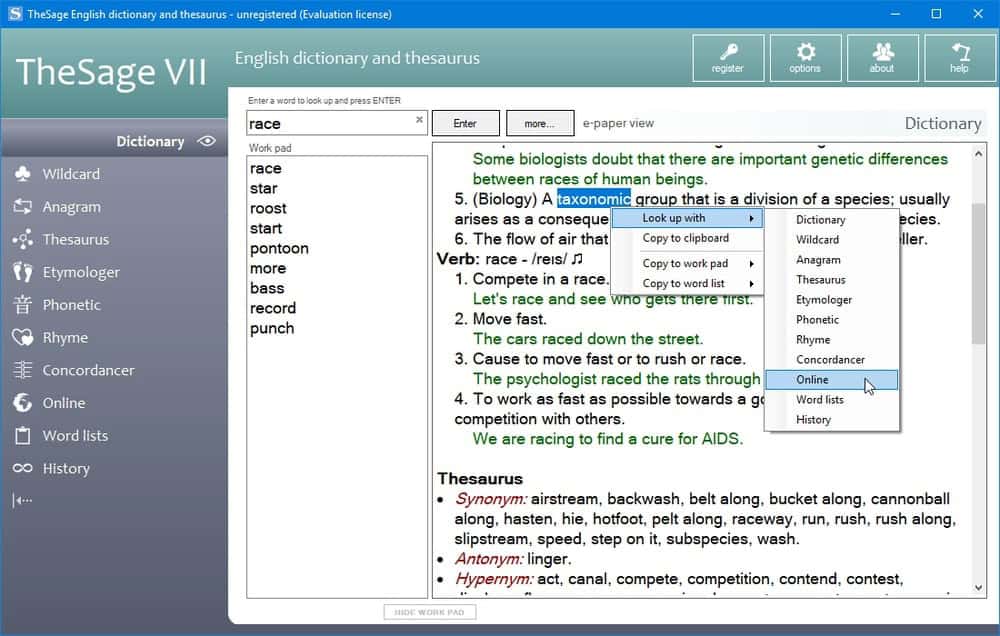Open the options gear button
Viewport: 1000px width, 636px height.
(x=805, y=58)
